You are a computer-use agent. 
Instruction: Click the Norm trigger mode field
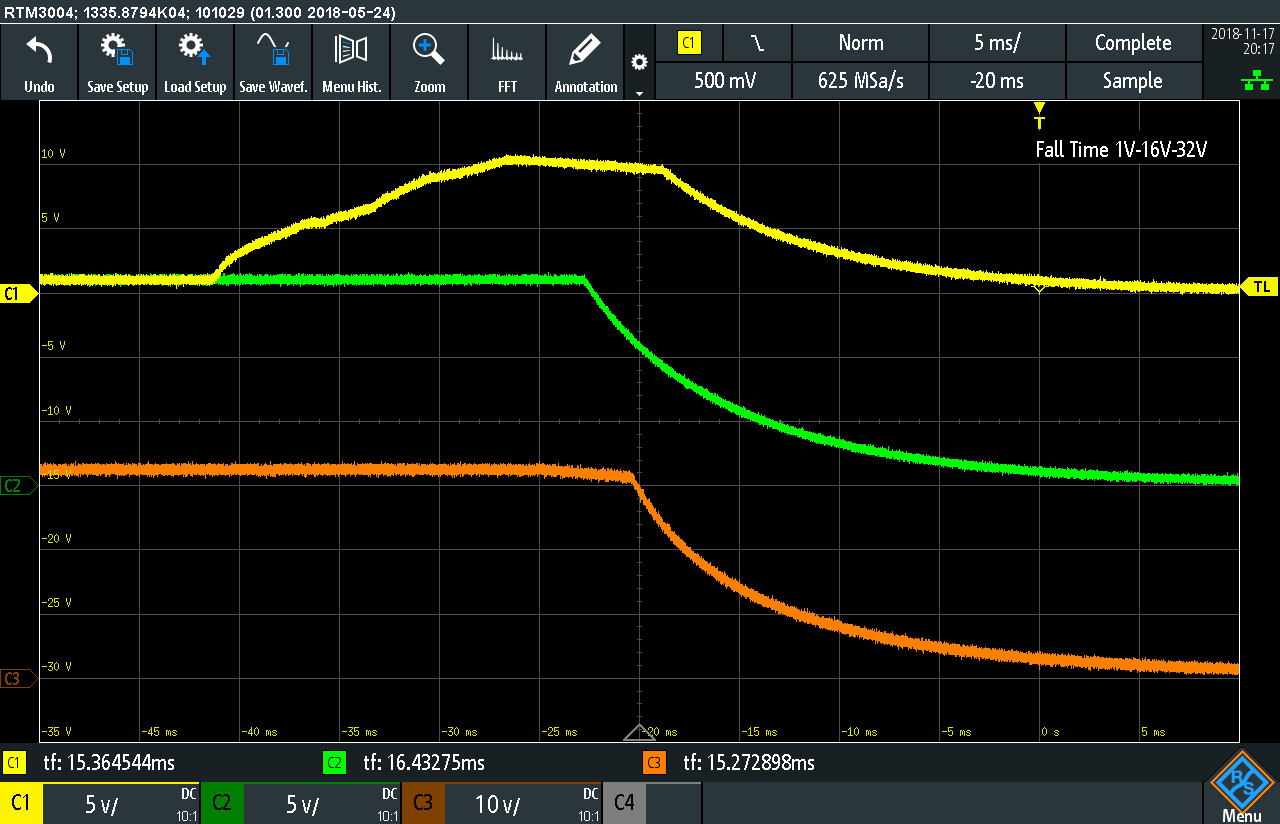[861, 43]
